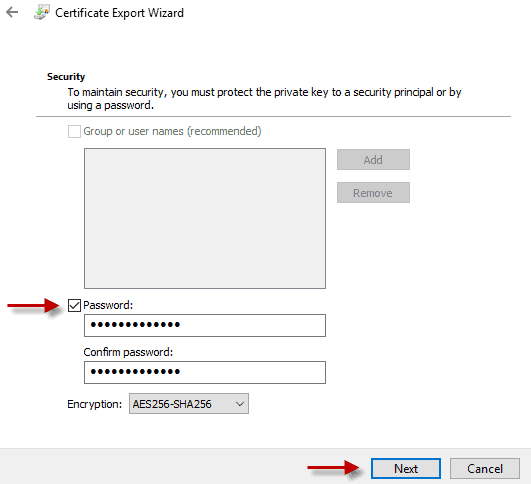
Task: Click the 'Security' heading text
Action: pos(66,77)
